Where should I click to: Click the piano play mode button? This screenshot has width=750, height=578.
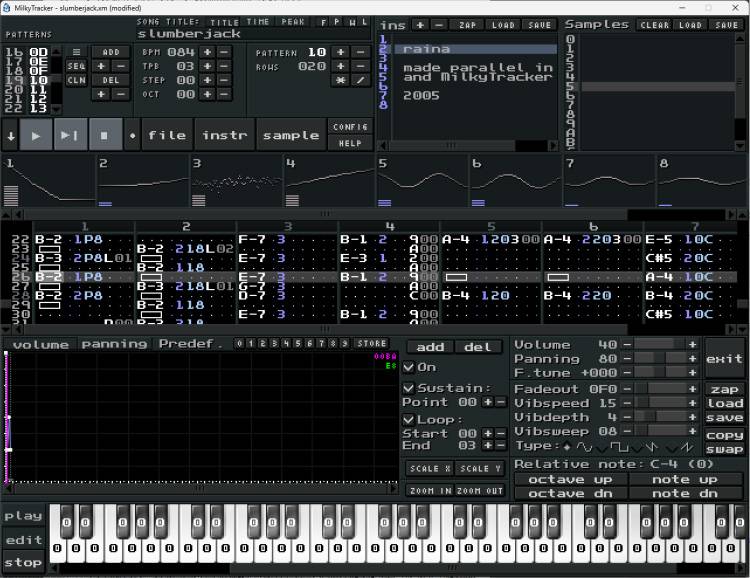(x=23, y=516)
